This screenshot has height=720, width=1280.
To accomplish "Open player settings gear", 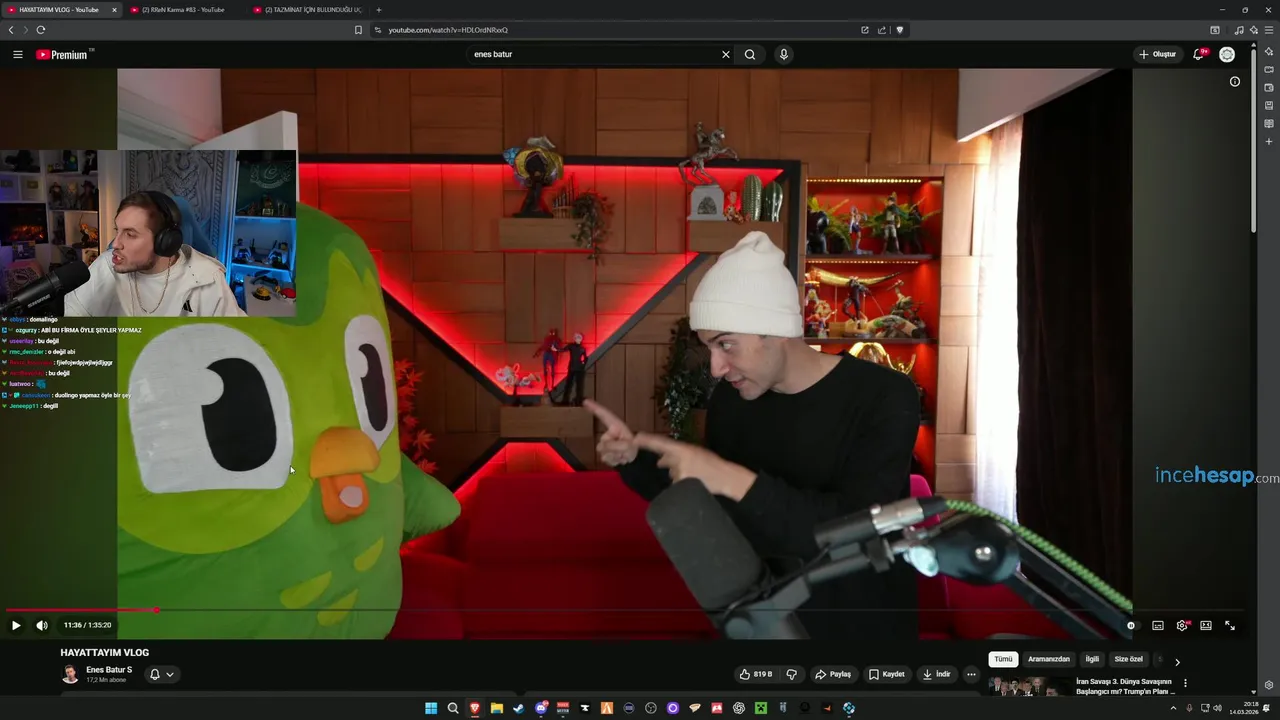I will tap(1182, 625).
